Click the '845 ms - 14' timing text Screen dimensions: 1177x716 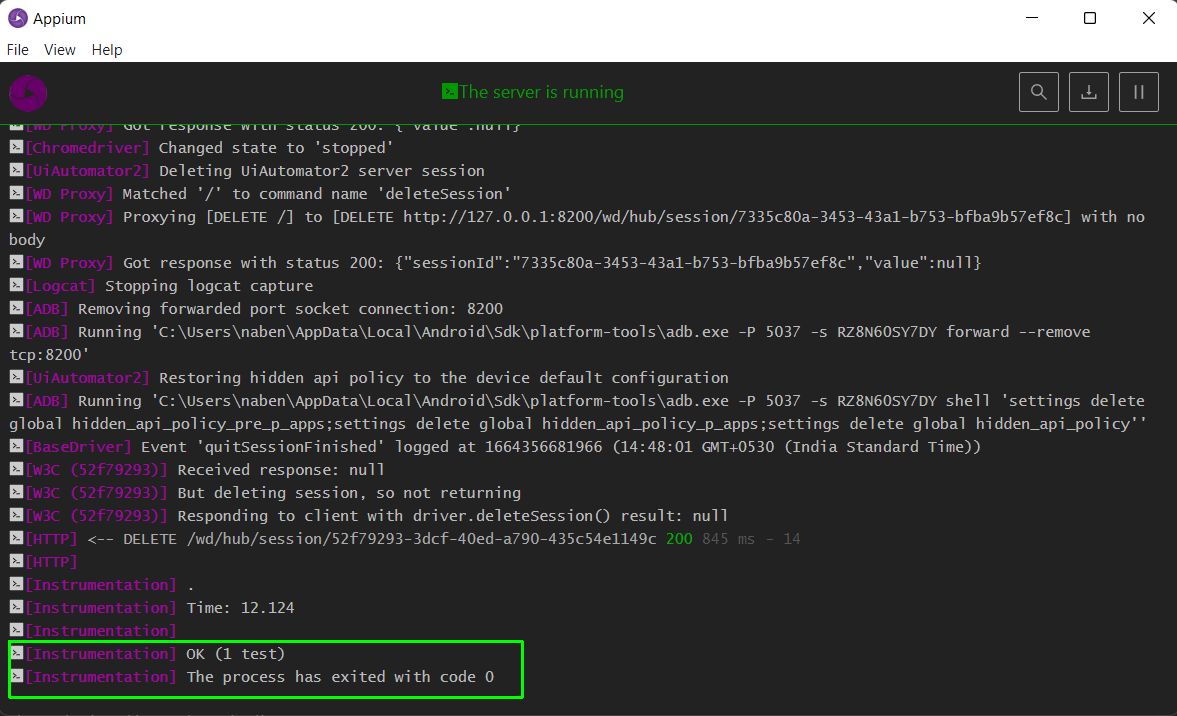click(751, 539)
